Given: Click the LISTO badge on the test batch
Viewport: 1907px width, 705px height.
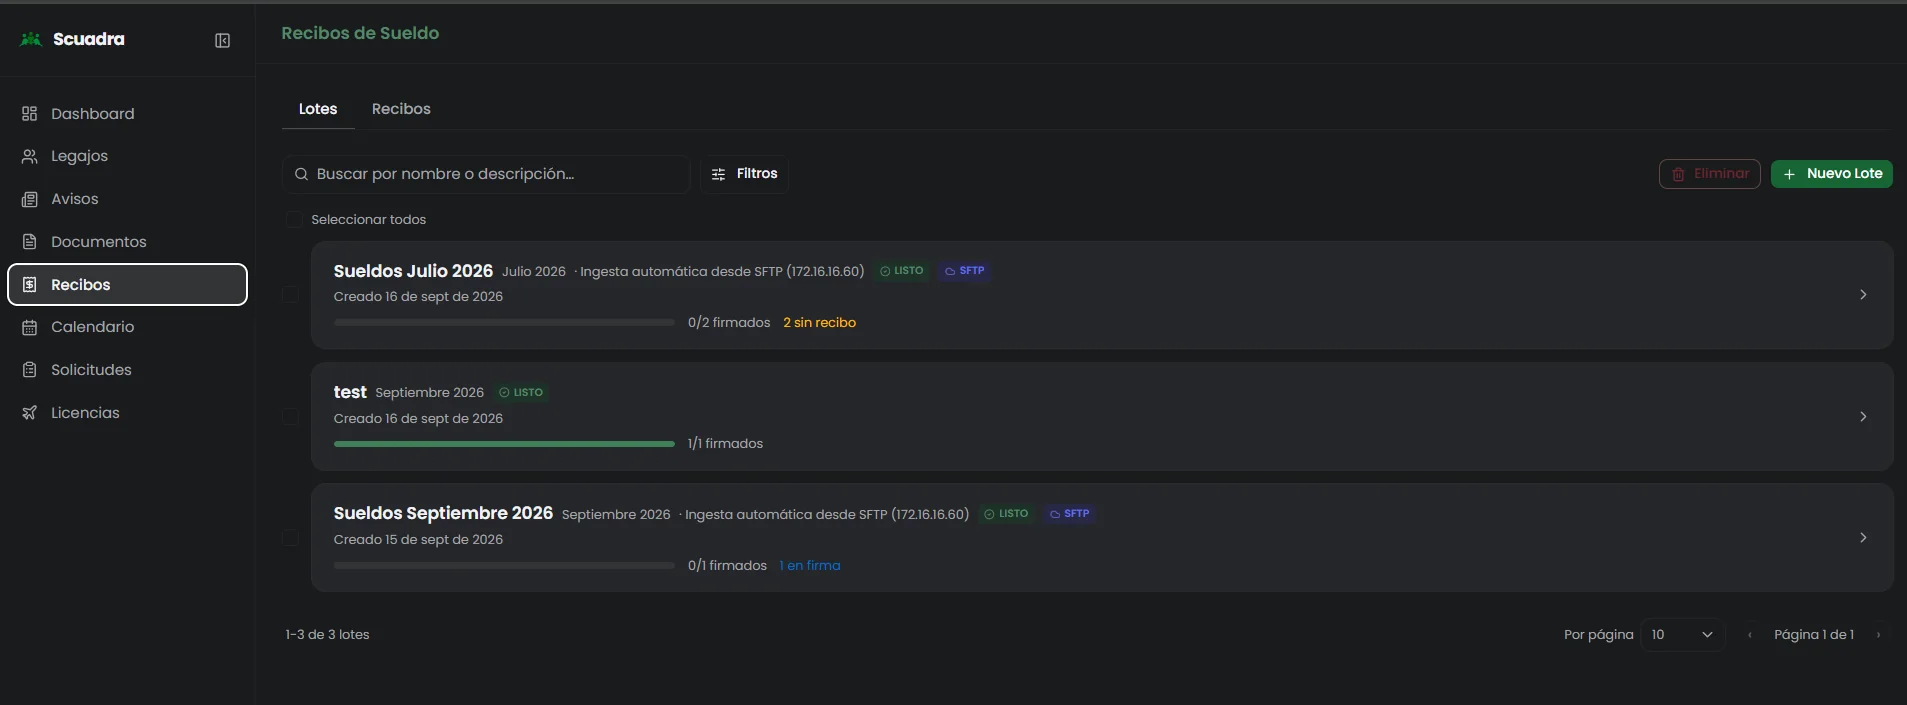Looking at the screenshot, I should click(521, 392).
